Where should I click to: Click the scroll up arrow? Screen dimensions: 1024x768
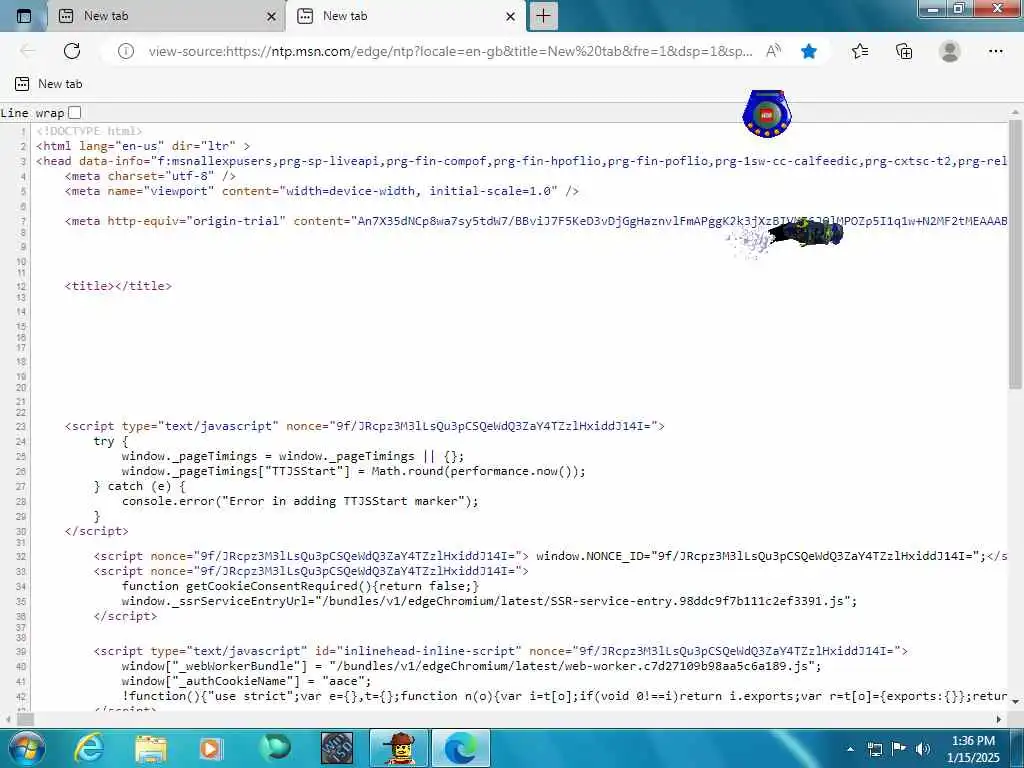pyautogui.click(x=1016, y=111)
